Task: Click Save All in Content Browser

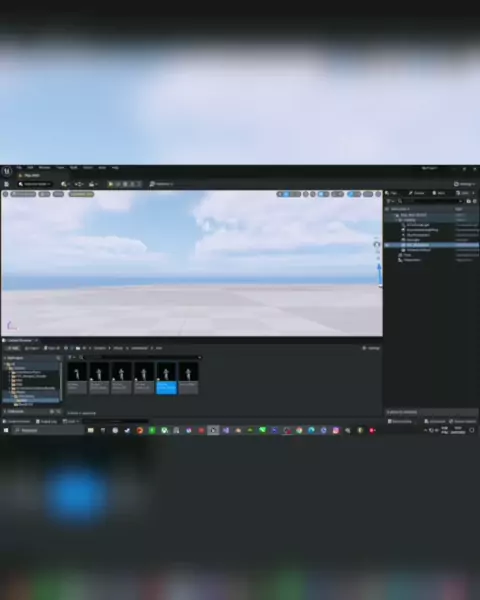Action: 52,348
